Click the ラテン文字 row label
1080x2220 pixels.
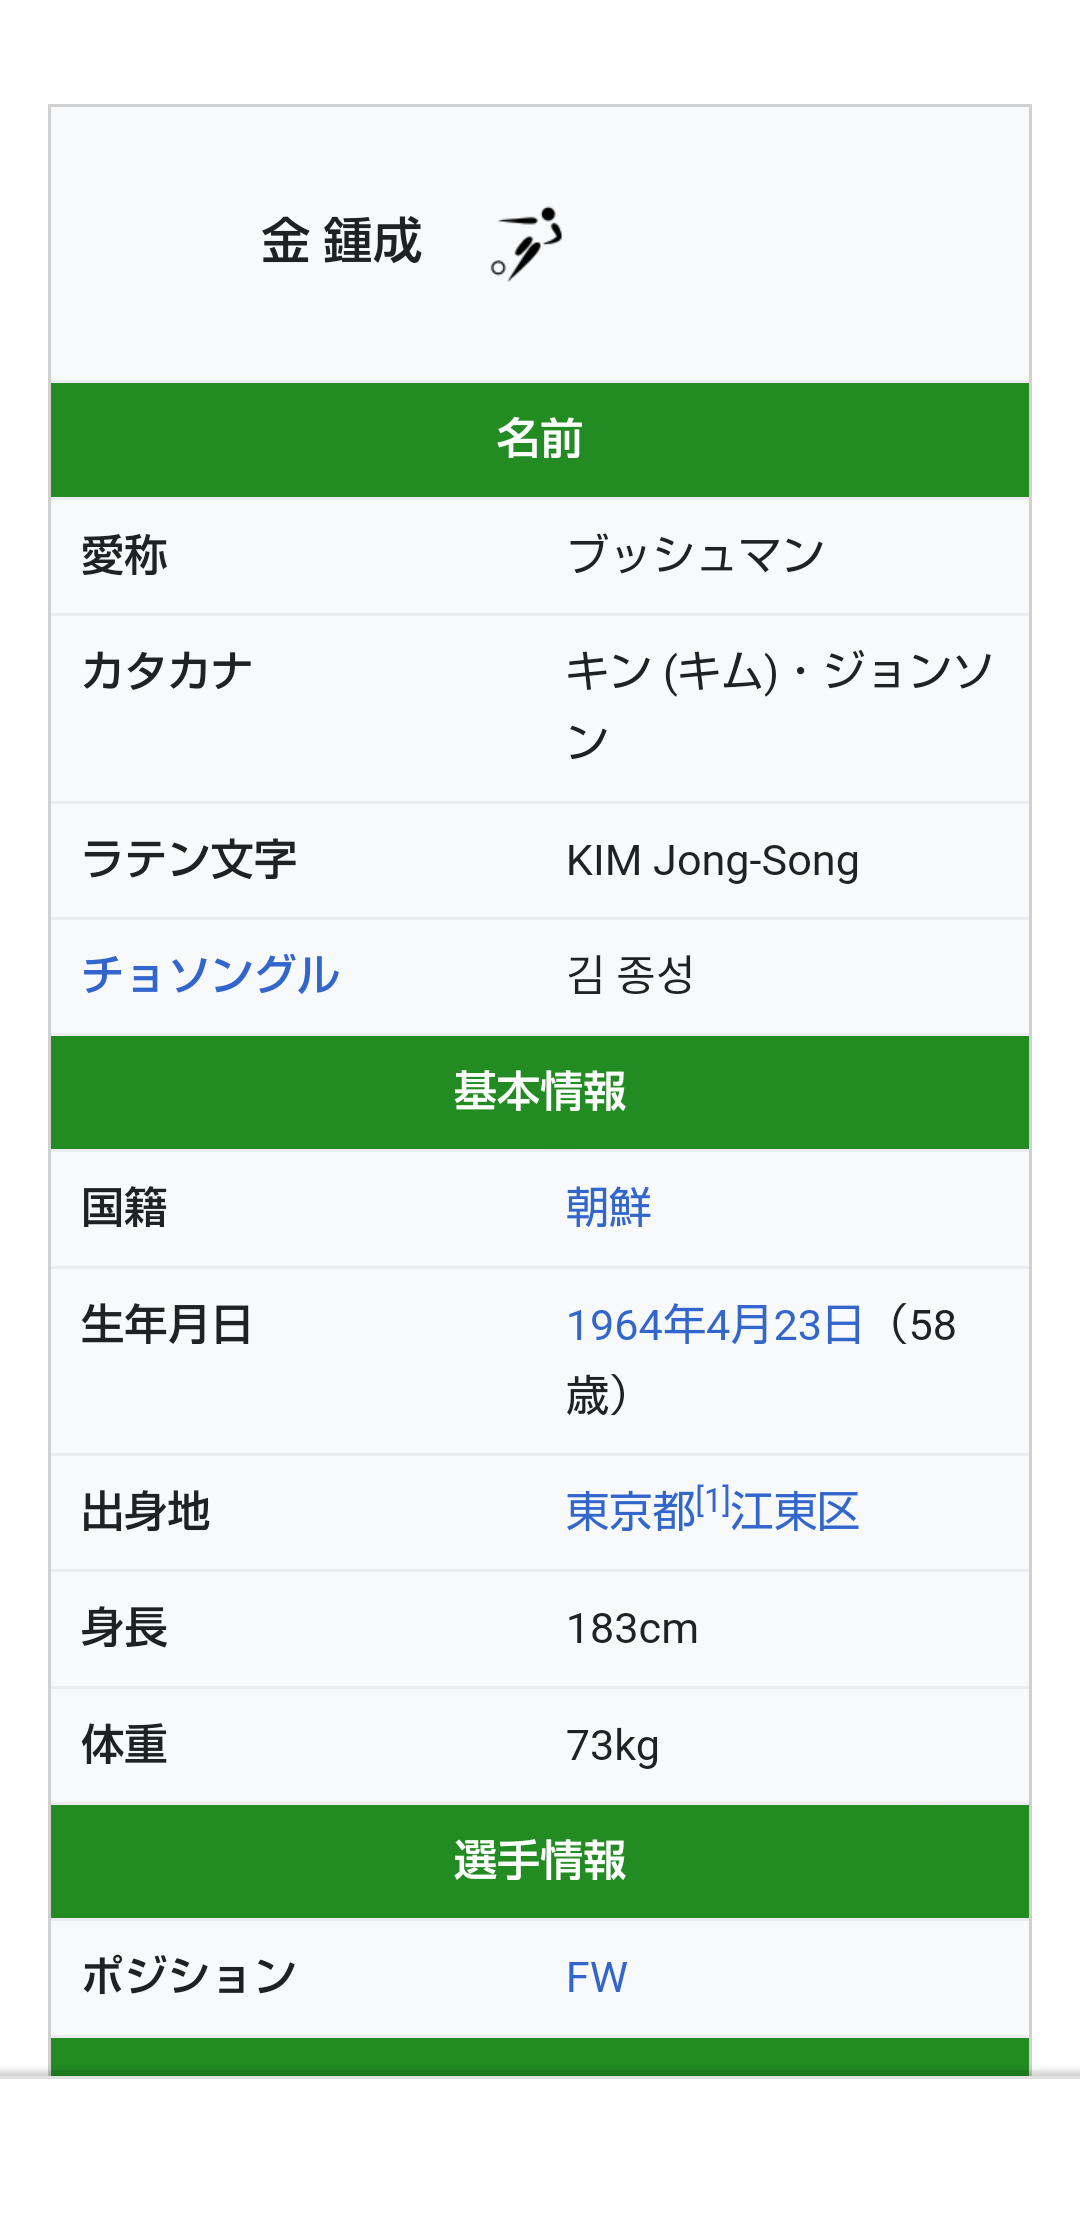pos(189,859)
